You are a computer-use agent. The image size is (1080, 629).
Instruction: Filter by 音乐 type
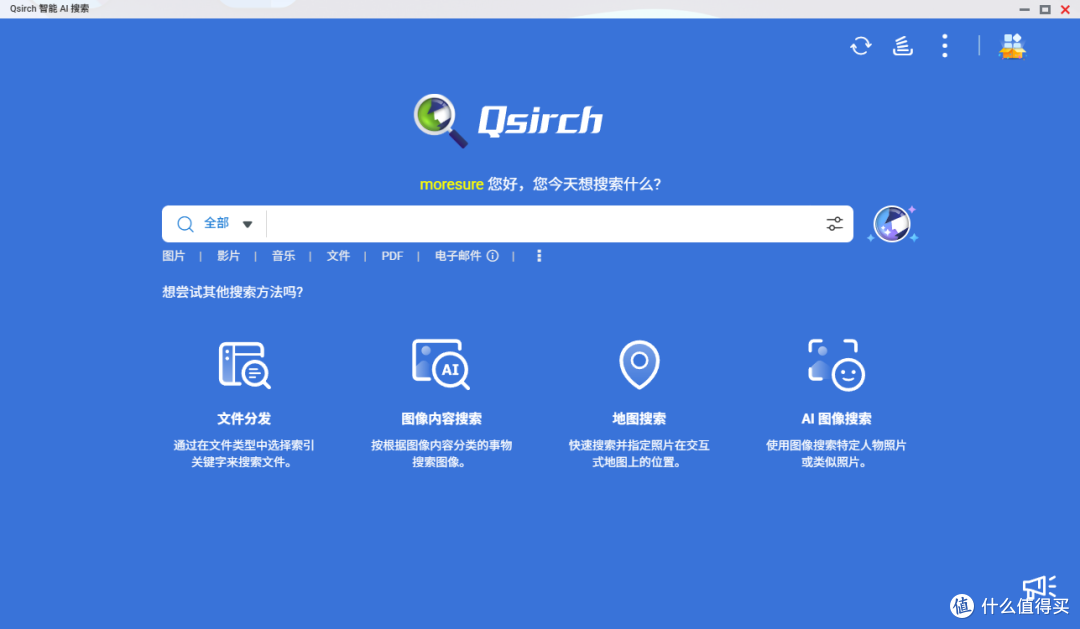(x=283, y=256)
